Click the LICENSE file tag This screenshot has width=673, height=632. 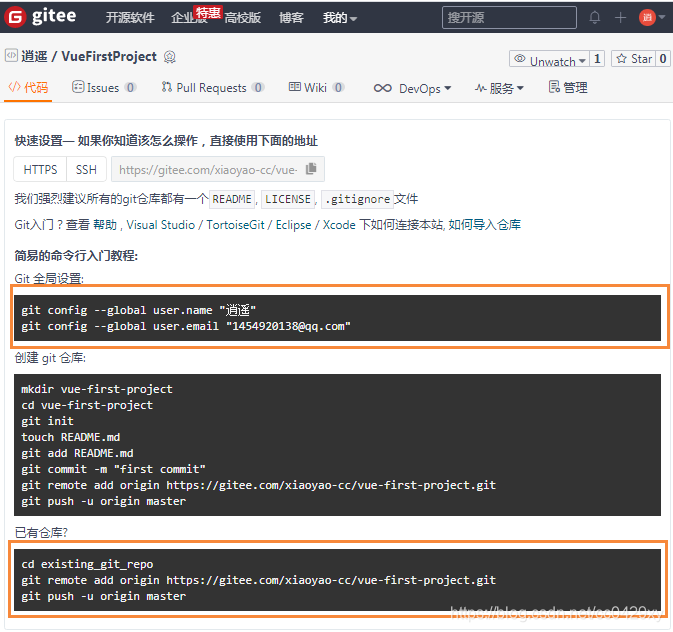(288, 199)
